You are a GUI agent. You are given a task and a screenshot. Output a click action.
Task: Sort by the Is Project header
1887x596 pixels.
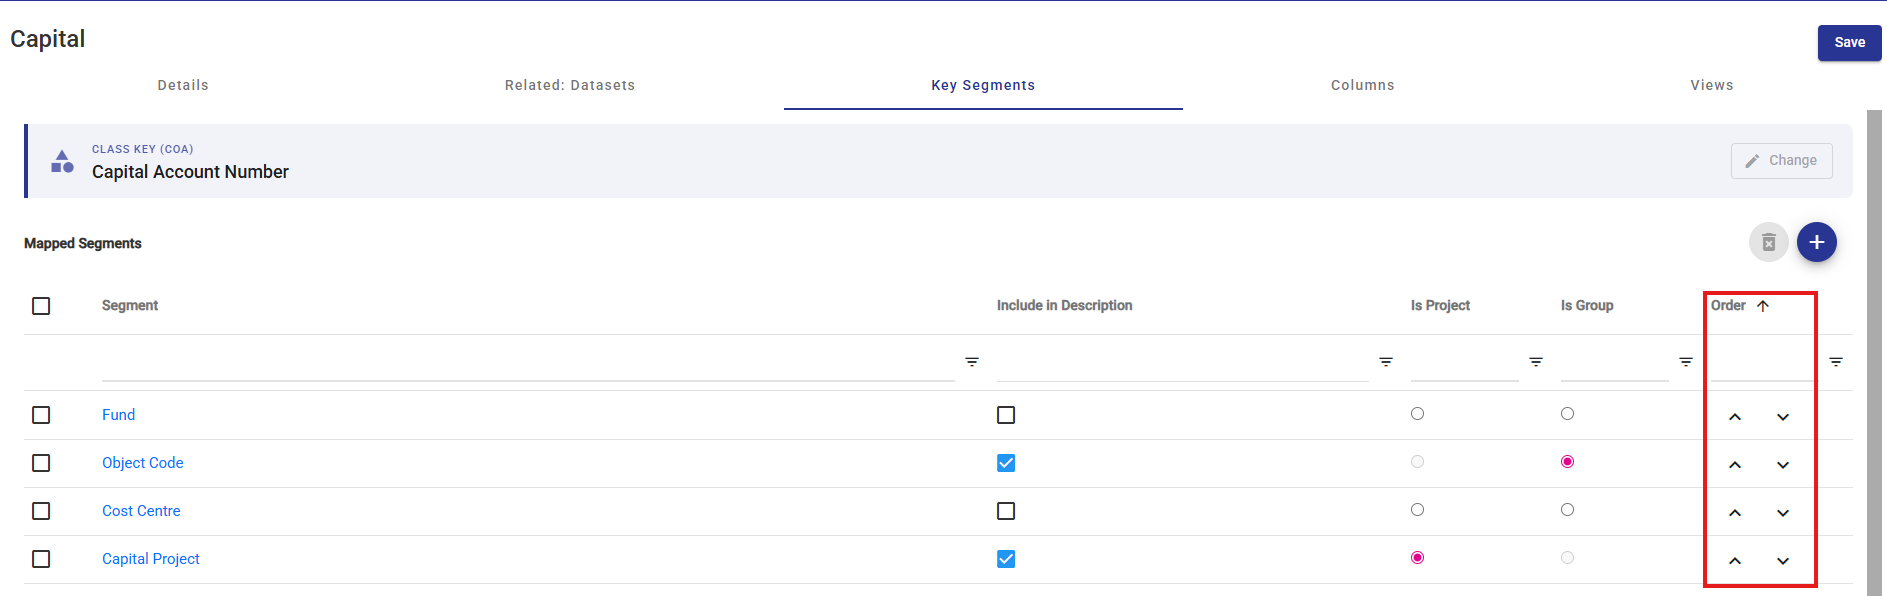(x=1440, y=306)
